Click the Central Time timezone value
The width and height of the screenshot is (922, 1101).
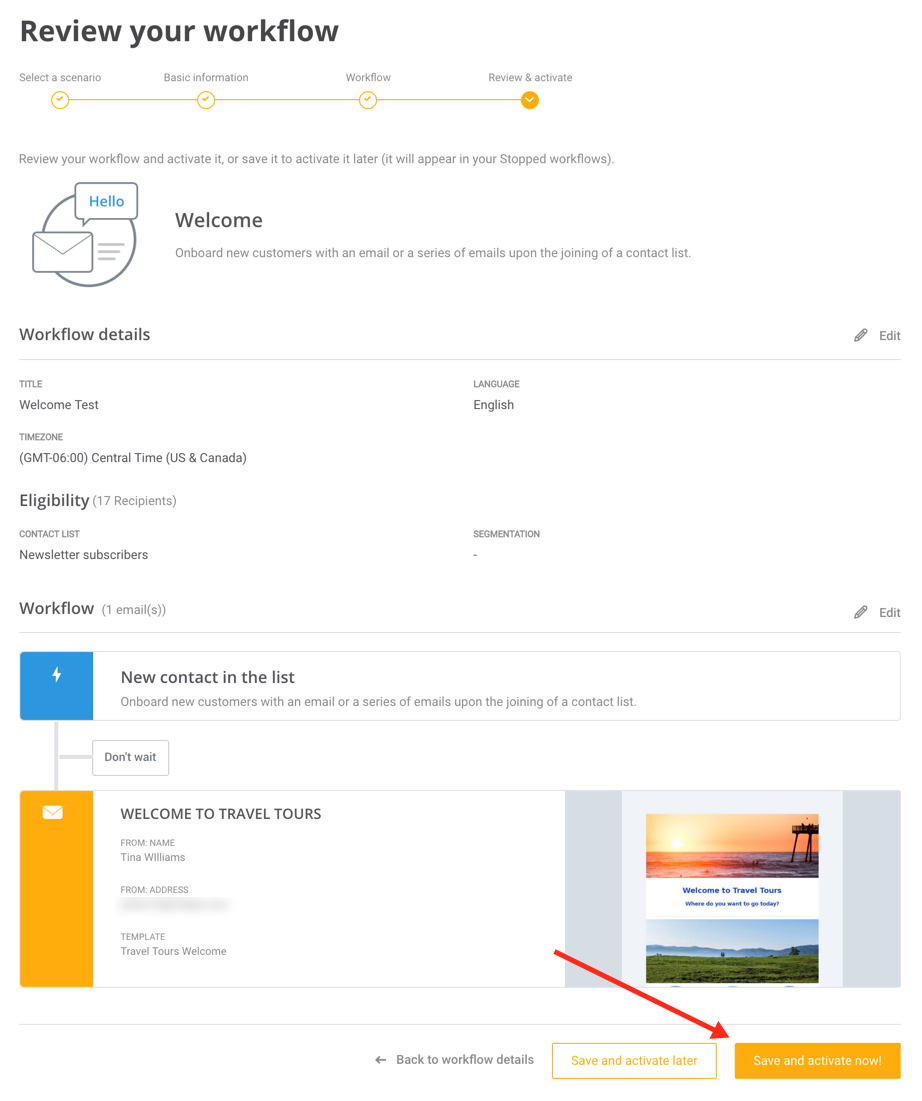[x=133, y=458]
